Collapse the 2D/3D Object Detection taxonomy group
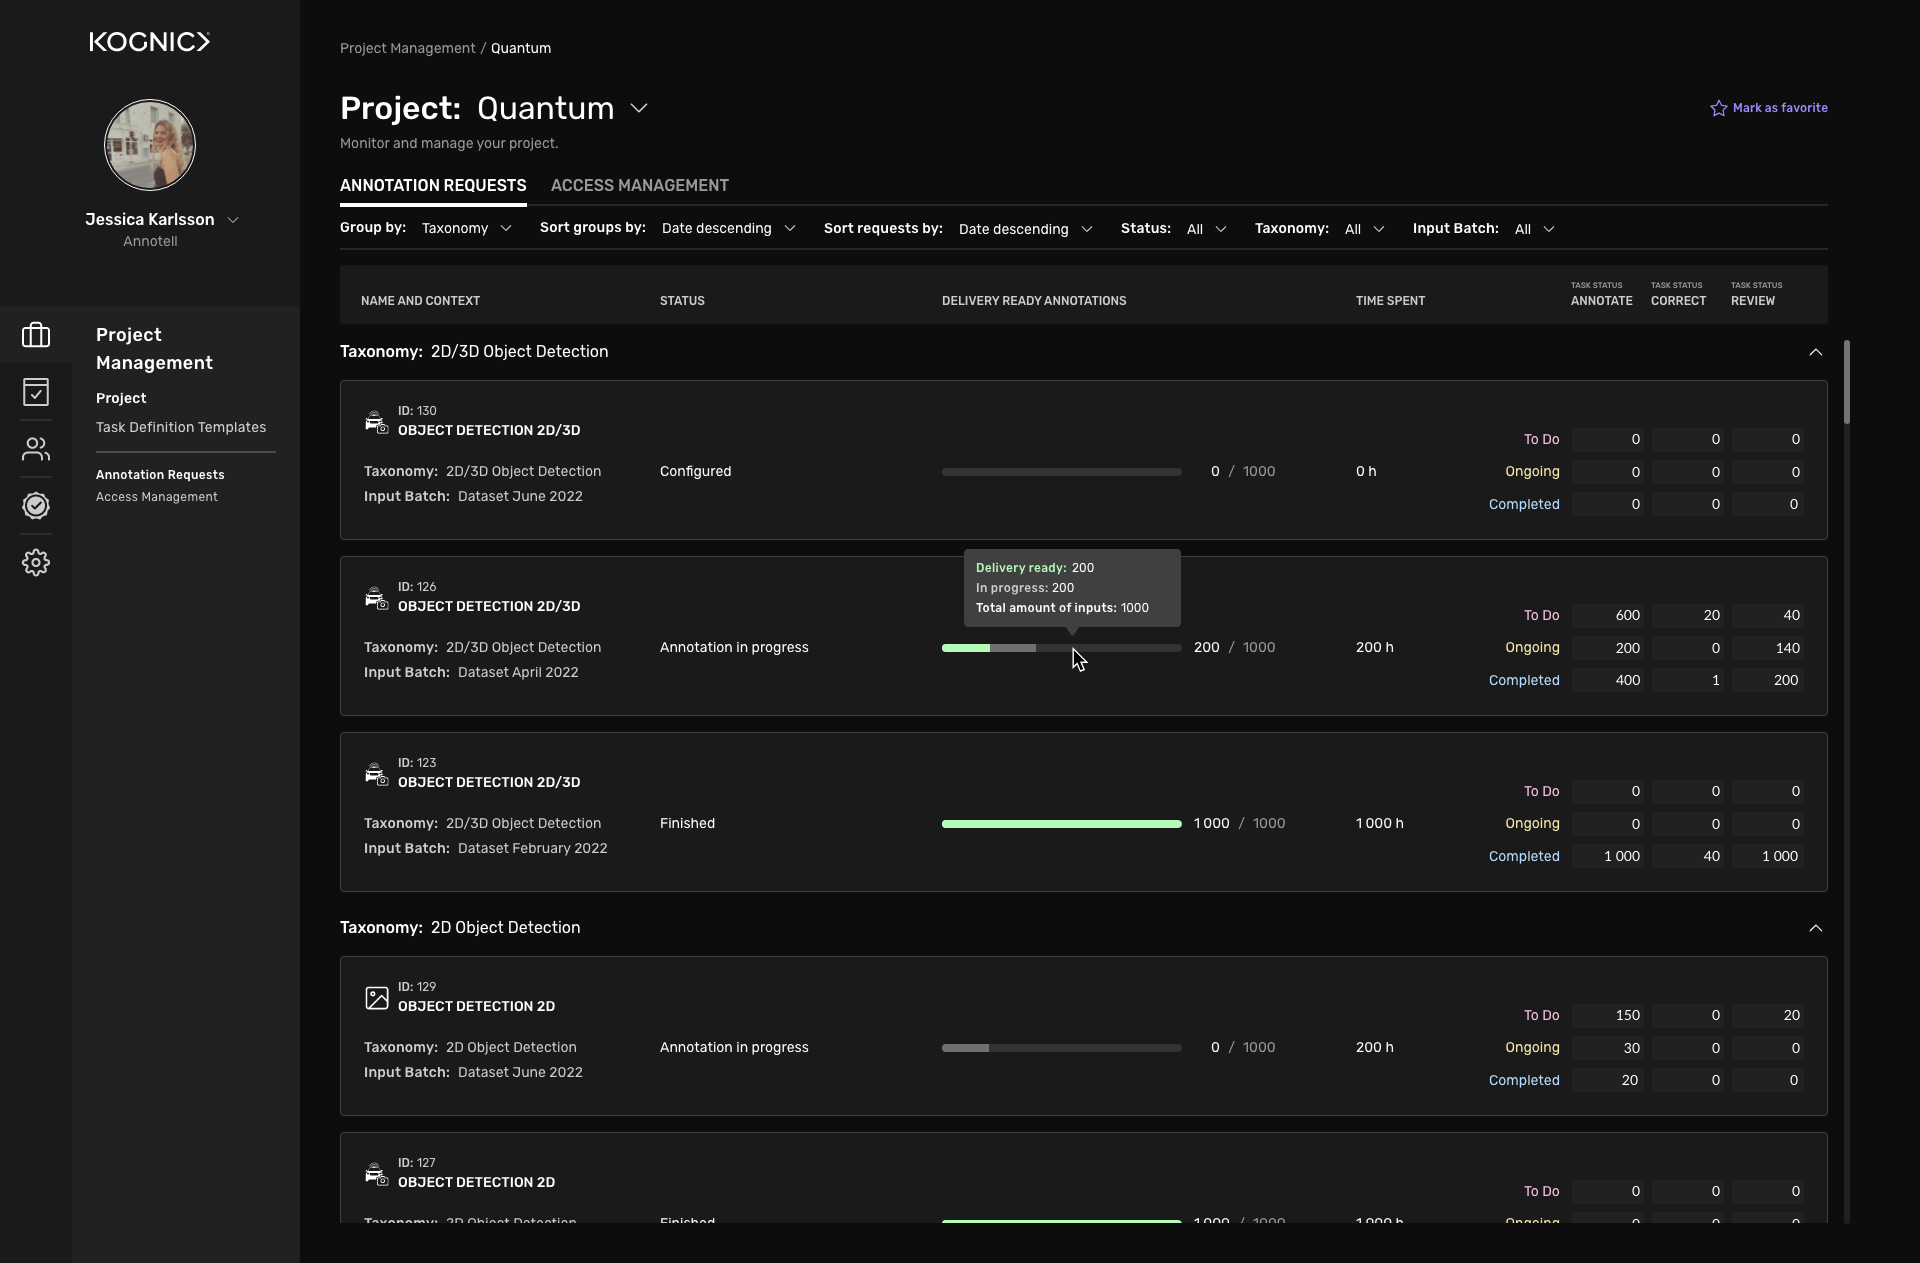The width and height of the screenshot is (1920, 1263). [1816, 352]
